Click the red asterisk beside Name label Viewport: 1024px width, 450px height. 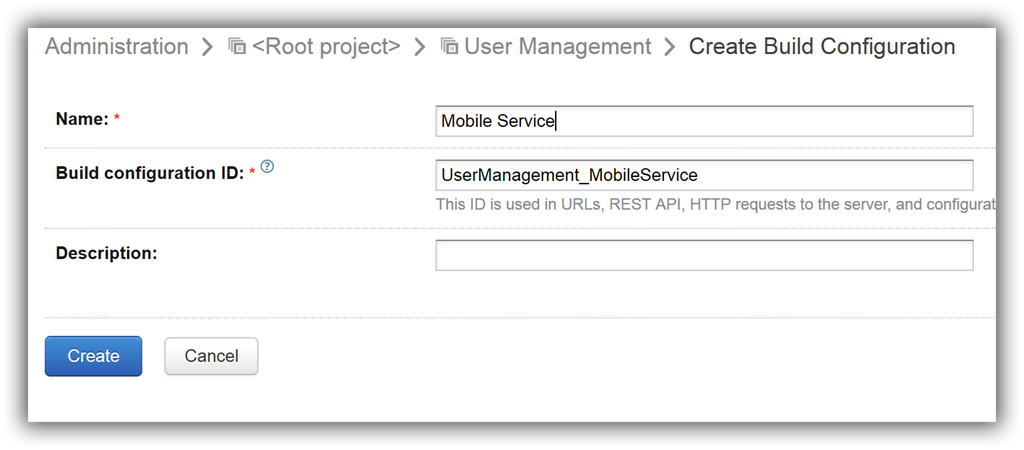(117, 118)
